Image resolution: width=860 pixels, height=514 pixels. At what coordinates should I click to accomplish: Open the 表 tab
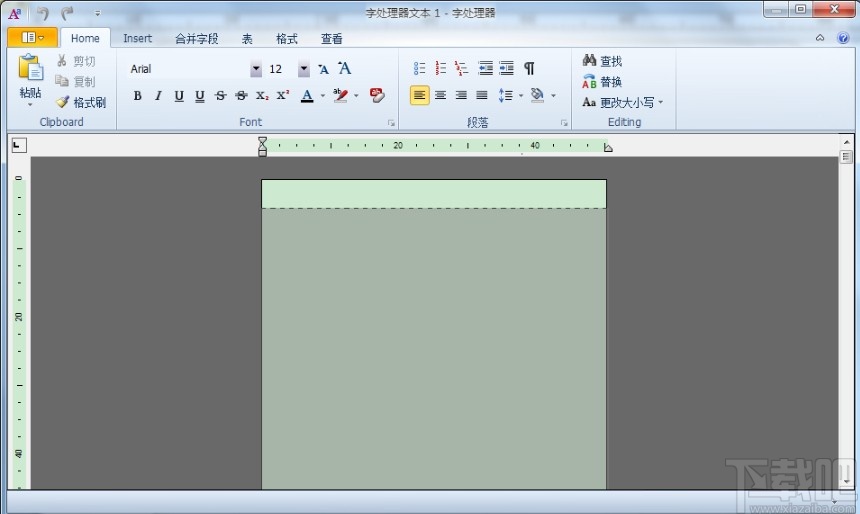click(247, 38)
